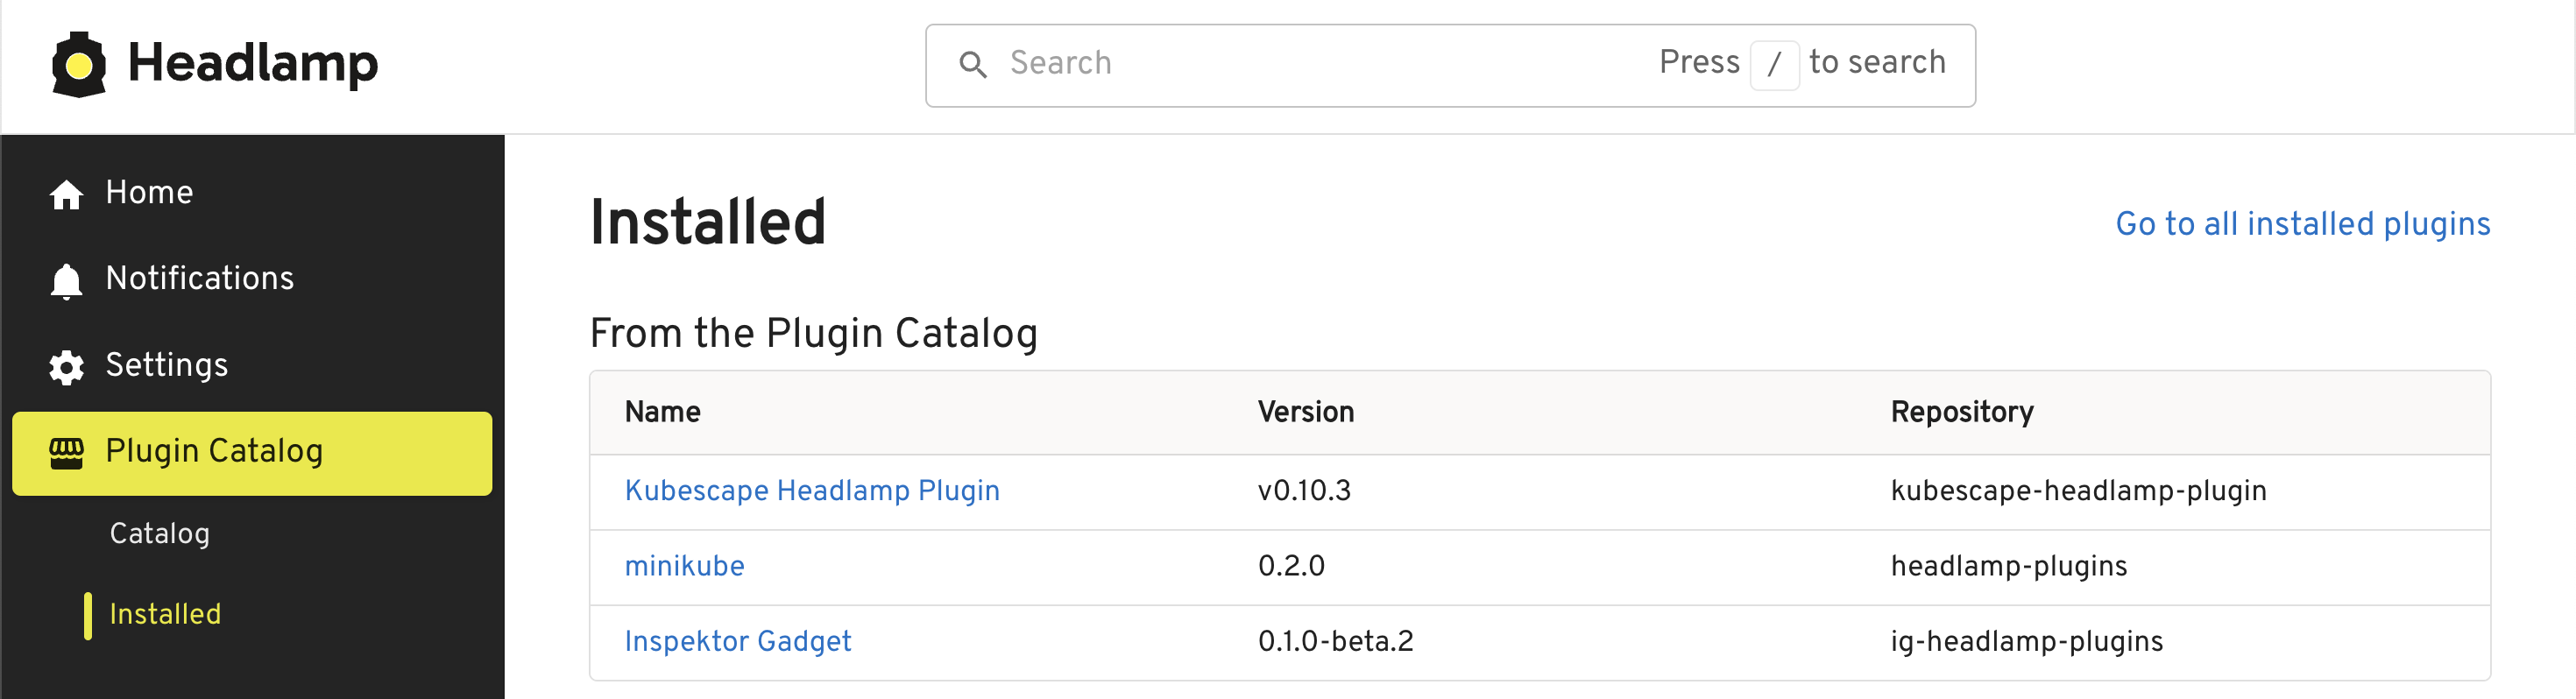Open Notifications via the bell icon
The image size is (2576, 699).
(66, 281)
